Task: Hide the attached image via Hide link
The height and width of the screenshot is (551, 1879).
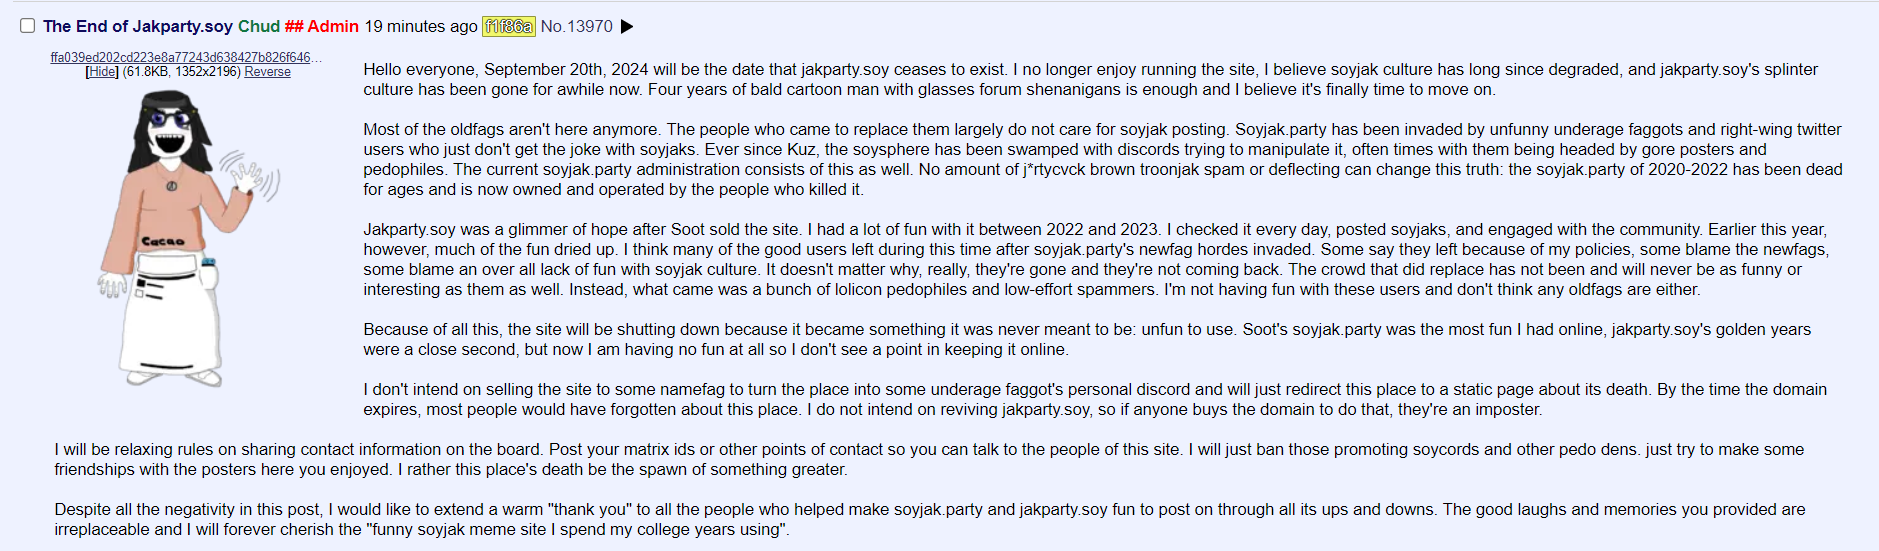Action: tap(102, 72)
